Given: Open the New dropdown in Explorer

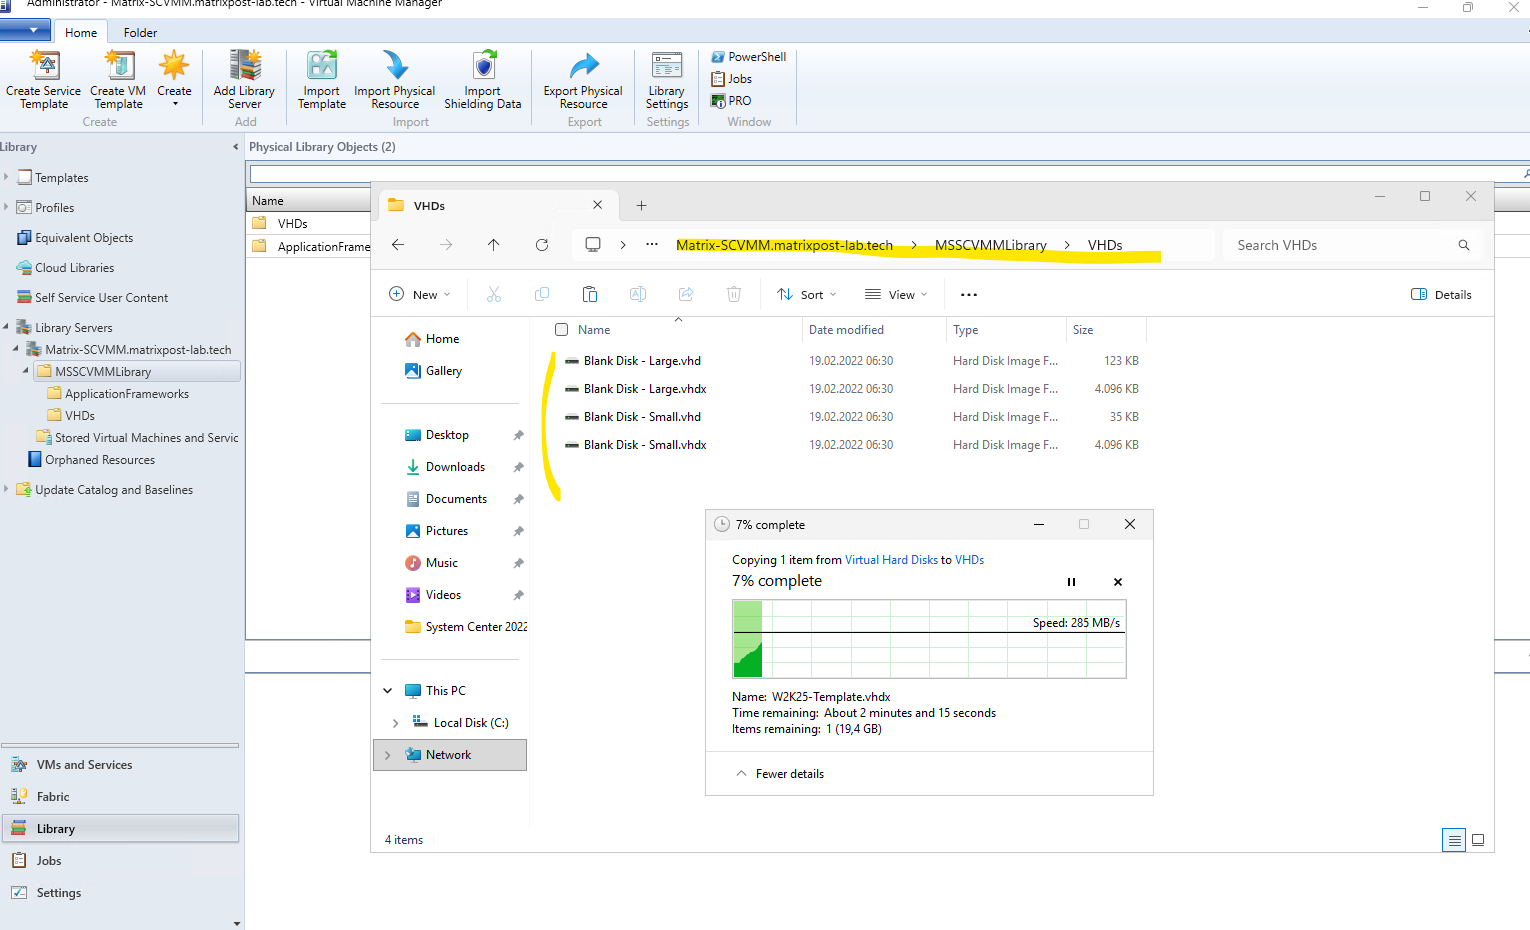Looking at the screenshot, I should pos(420,295).
